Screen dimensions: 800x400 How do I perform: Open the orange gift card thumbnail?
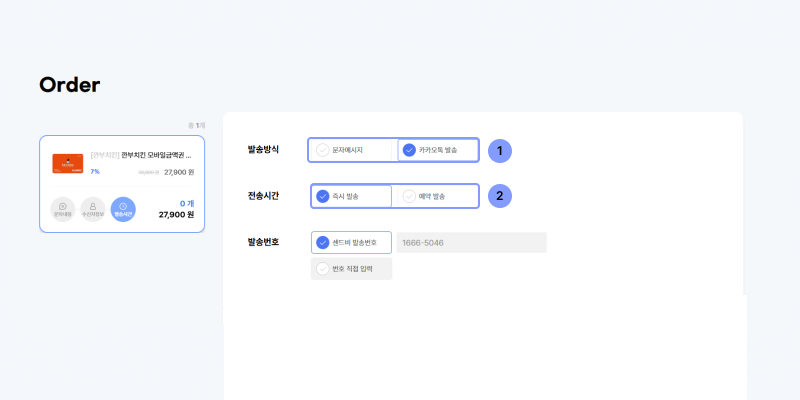[67, 163]
